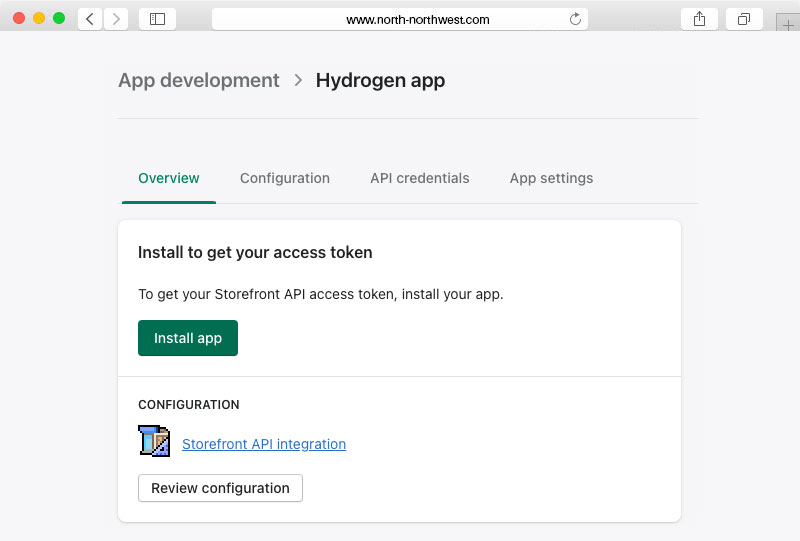
Task: Go forward to the next page
Action: 116,19
